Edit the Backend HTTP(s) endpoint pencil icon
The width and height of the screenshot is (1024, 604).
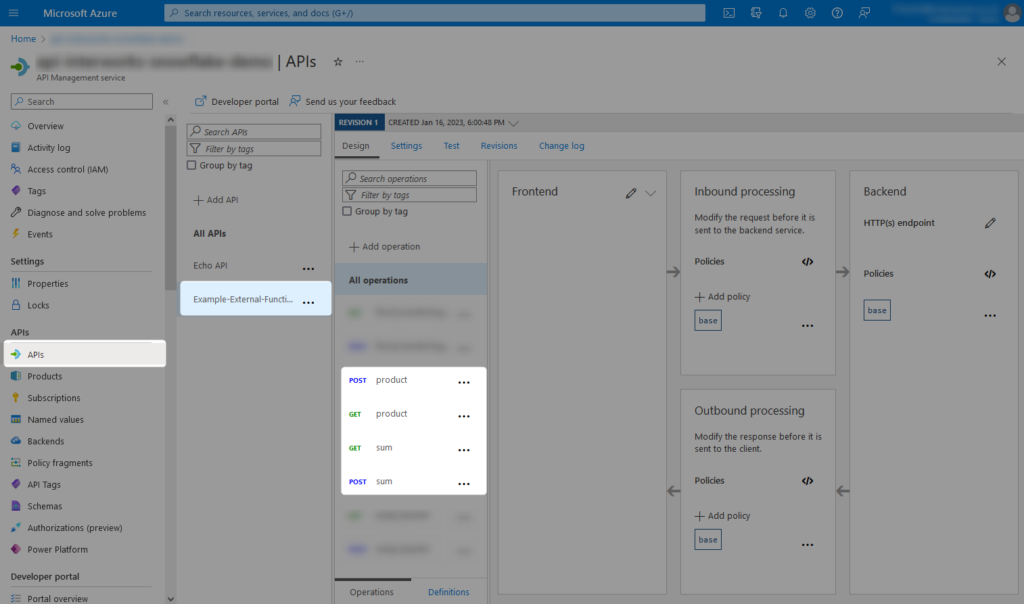click(990, 223)
